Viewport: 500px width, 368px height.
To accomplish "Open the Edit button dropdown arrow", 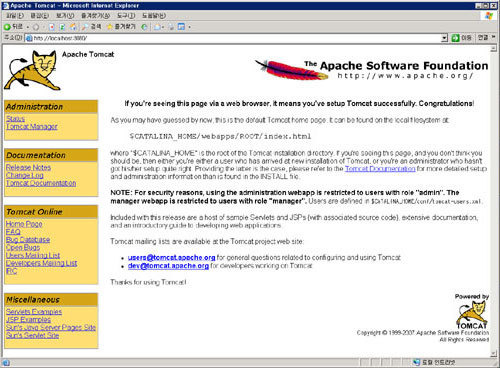I will coord(189,27).
